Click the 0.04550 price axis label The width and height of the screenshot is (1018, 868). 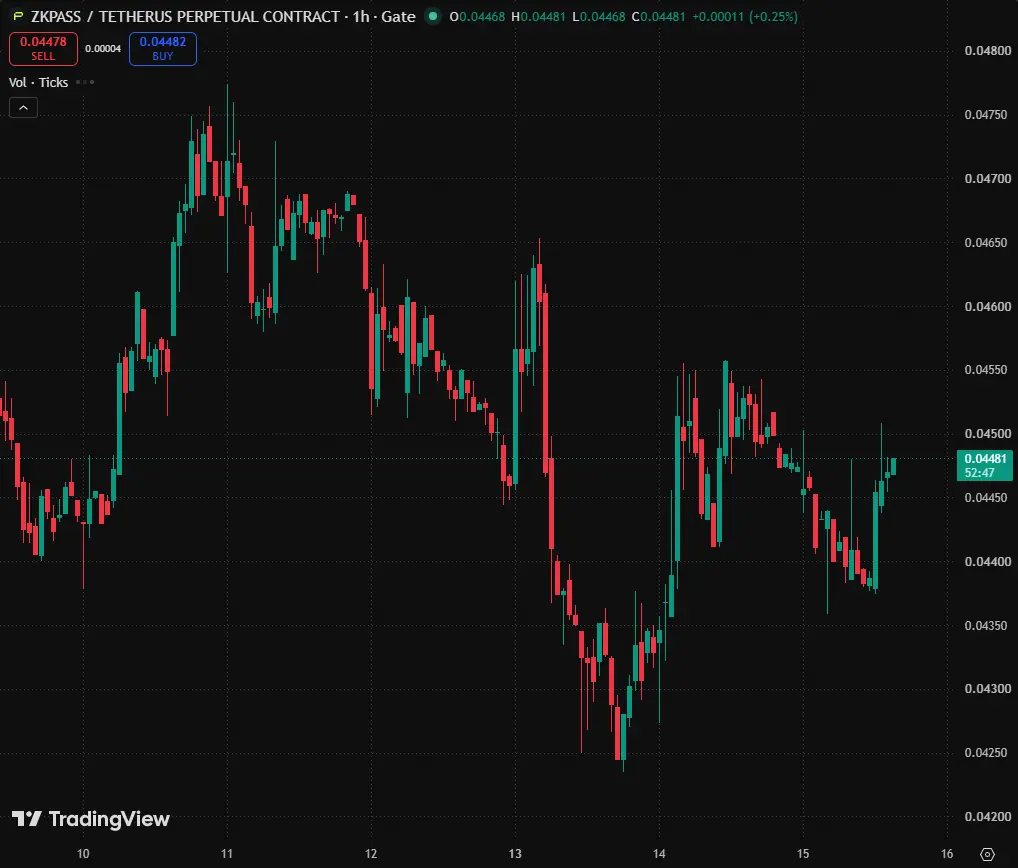click(x=987, y=370)
